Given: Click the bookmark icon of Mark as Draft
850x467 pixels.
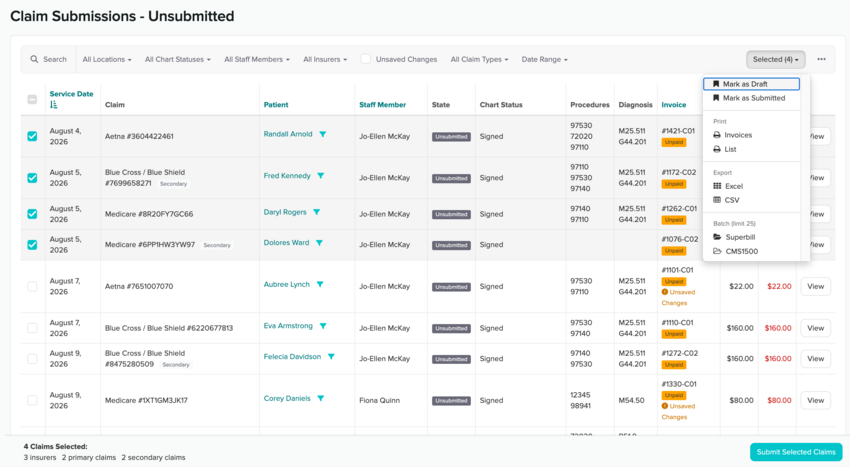Looking at the screenshot, I should coord(716,84).
